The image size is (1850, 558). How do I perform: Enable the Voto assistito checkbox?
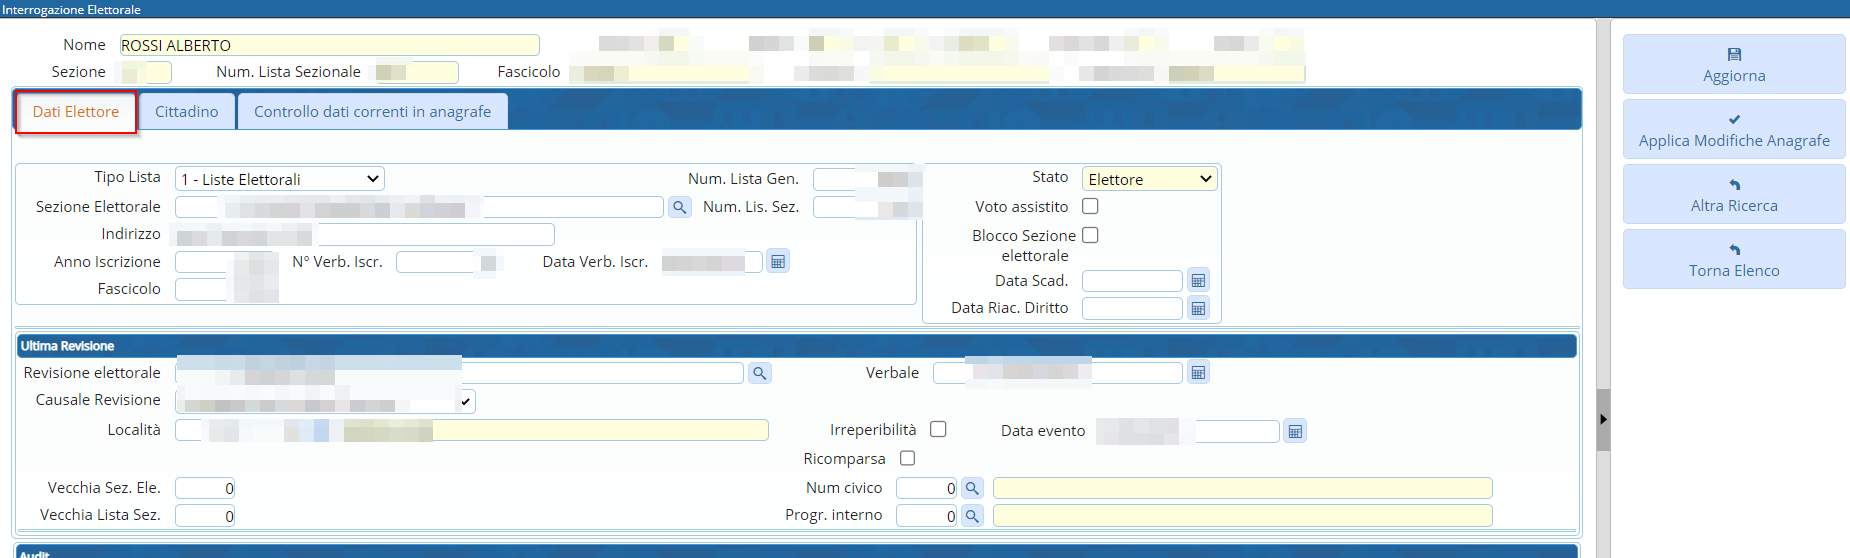[1090, 206]
